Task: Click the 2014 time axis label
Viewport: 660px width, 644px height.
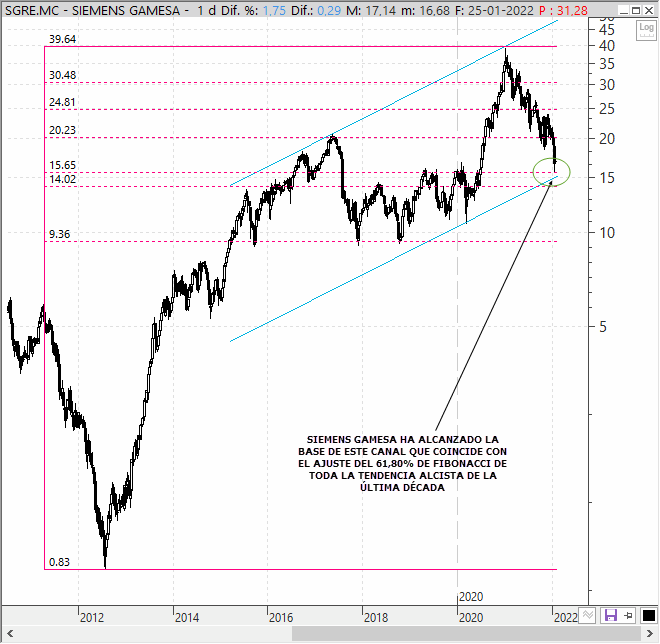Action: tap(187, 617)
